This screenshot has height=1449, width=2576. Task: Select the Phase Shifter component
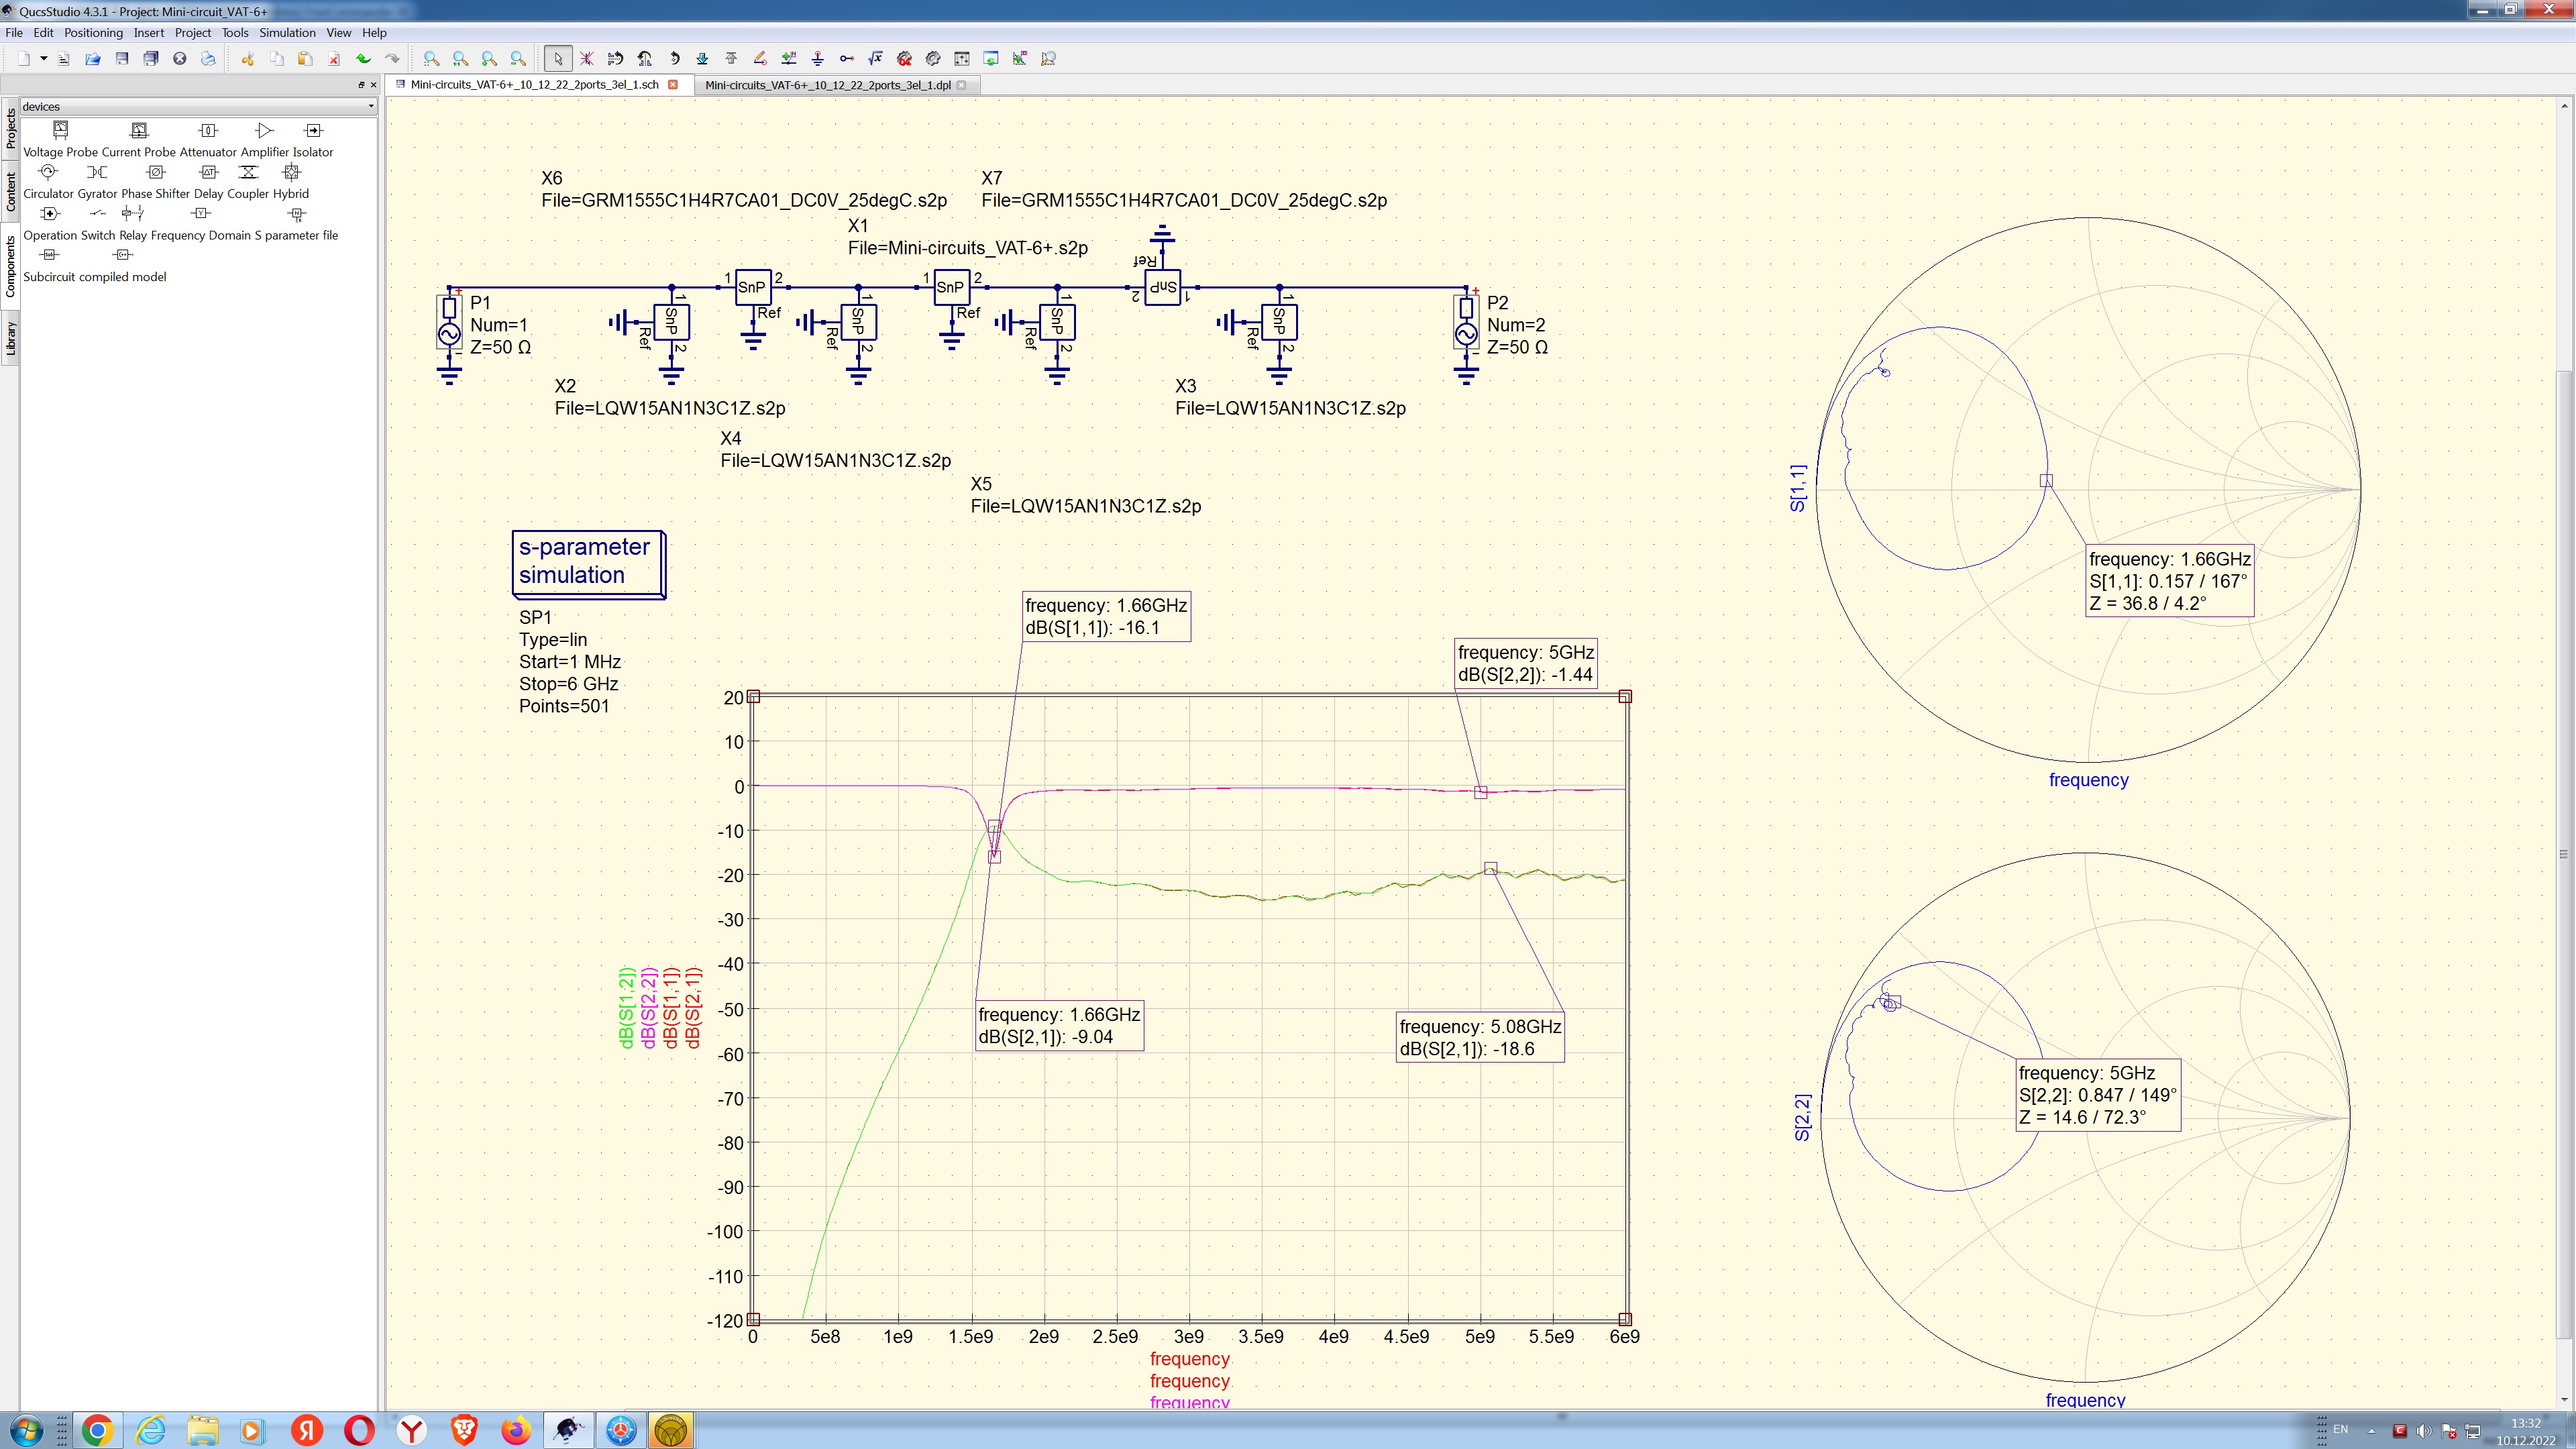(156, 172)
